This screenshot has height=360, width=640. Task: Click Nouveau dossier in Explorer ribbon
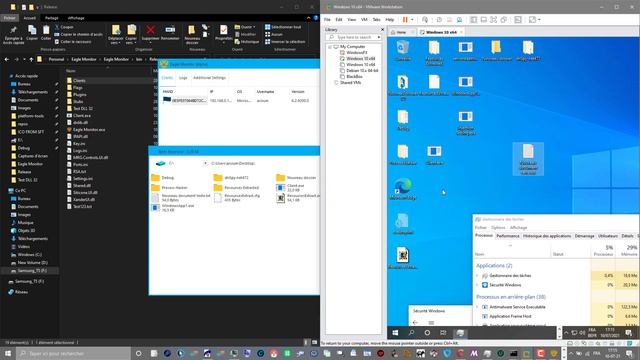(192, 34)
